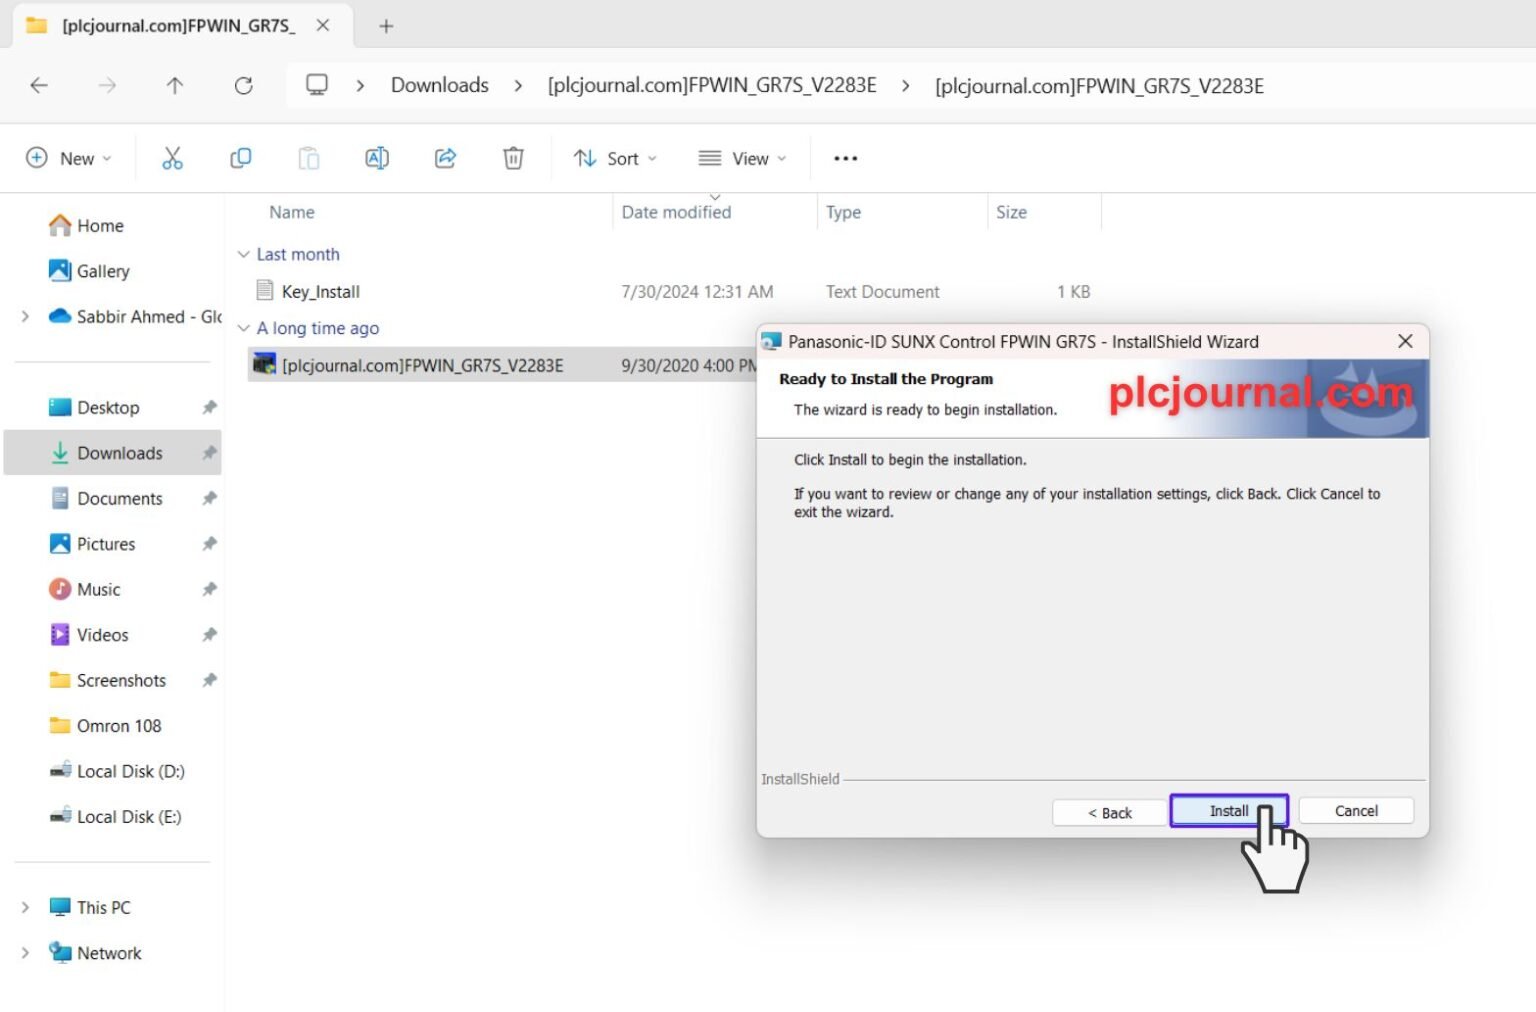Click the Copy icon in toolbar

point(240,158)
